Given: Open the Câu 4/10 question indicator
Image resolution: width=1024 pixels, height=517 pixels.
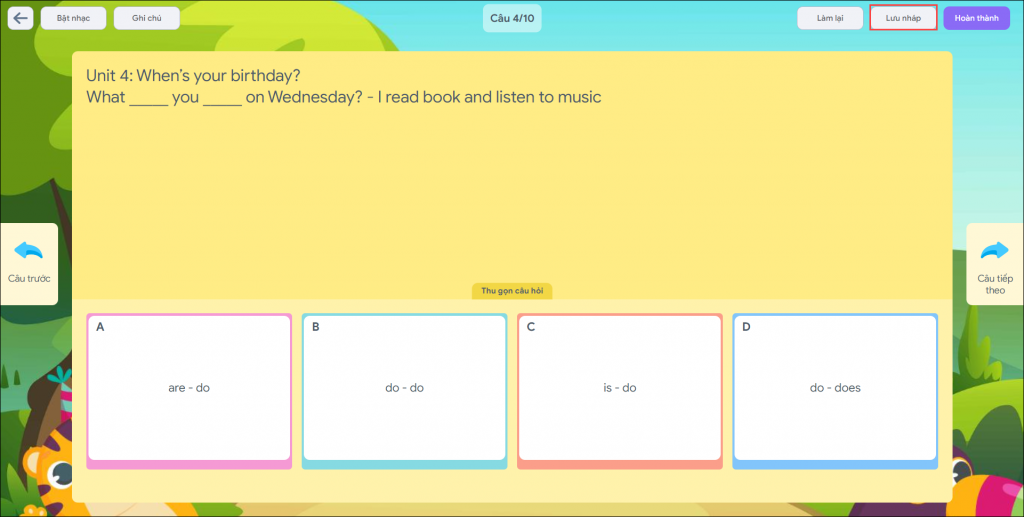Looking at the screenshot, I should (x=512, y=18).
